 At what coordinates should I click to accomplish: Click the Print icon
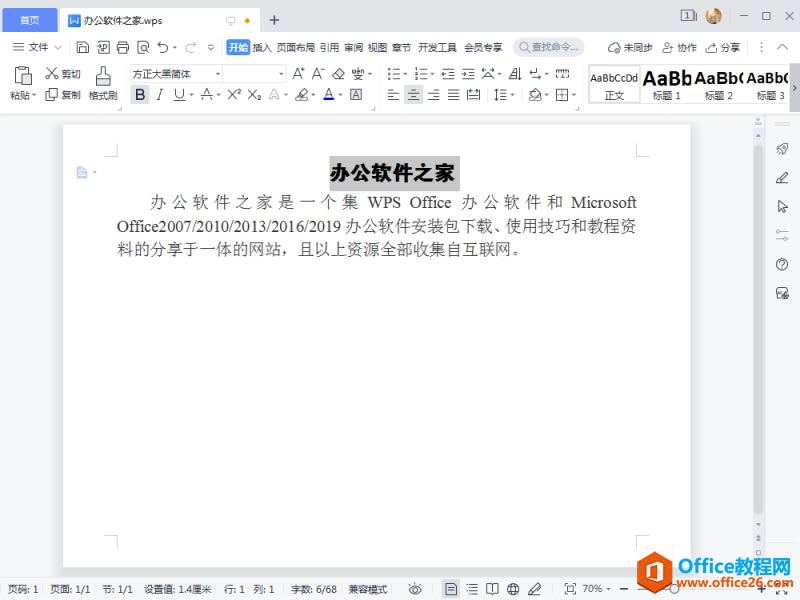pyautogui.click(x=123, y=47)
